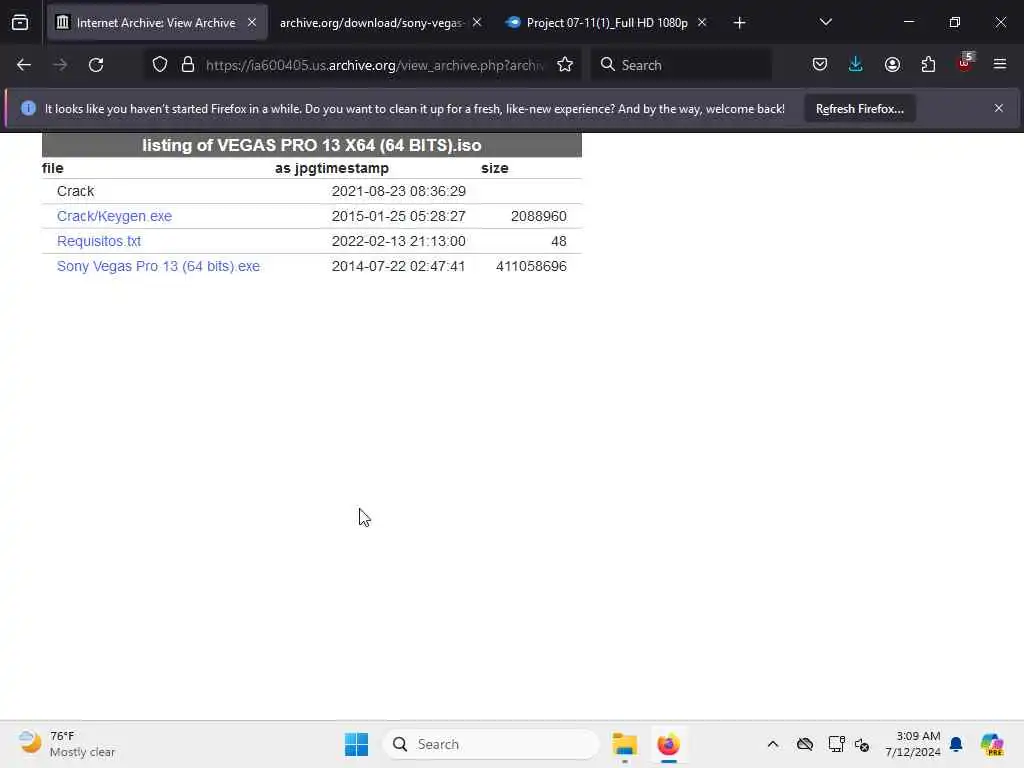Open the notifications bell icon
Screen dimensions: 1024x768
point(956,744)
